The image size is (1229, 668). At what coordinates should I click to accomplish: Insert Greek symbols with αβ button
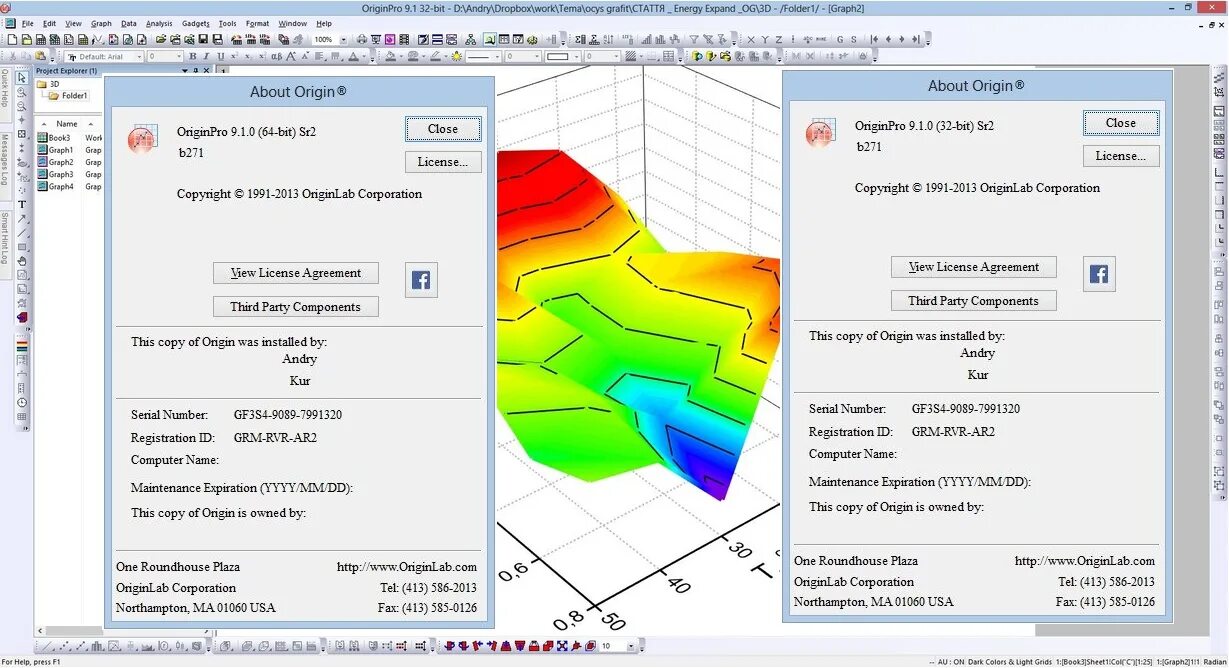click(277, 57)
